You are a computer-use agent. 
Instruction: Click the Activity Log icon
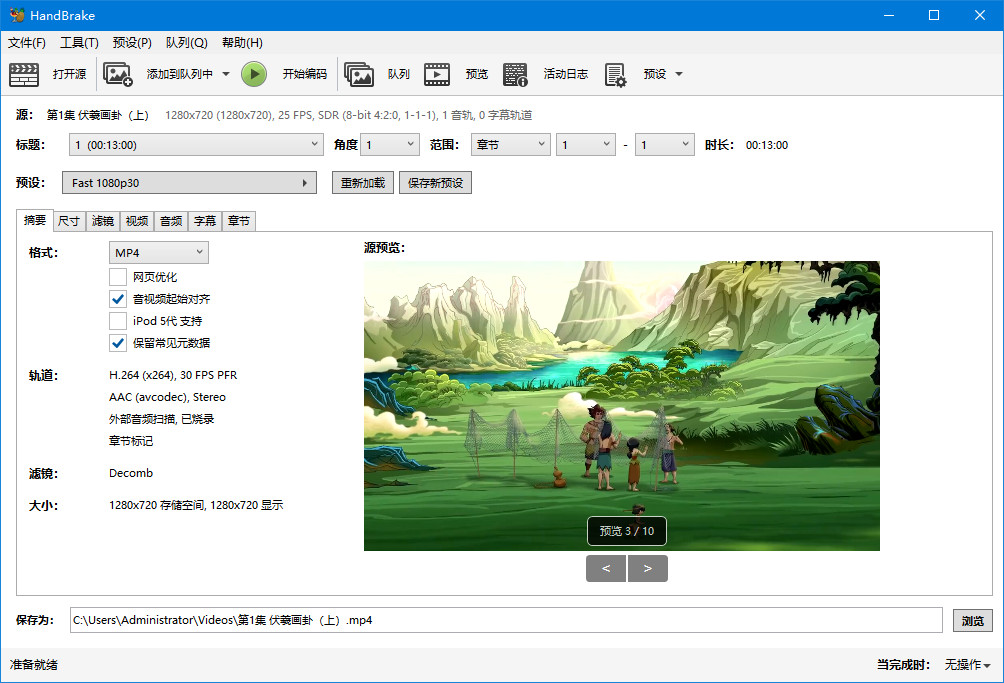coord(515,74)
